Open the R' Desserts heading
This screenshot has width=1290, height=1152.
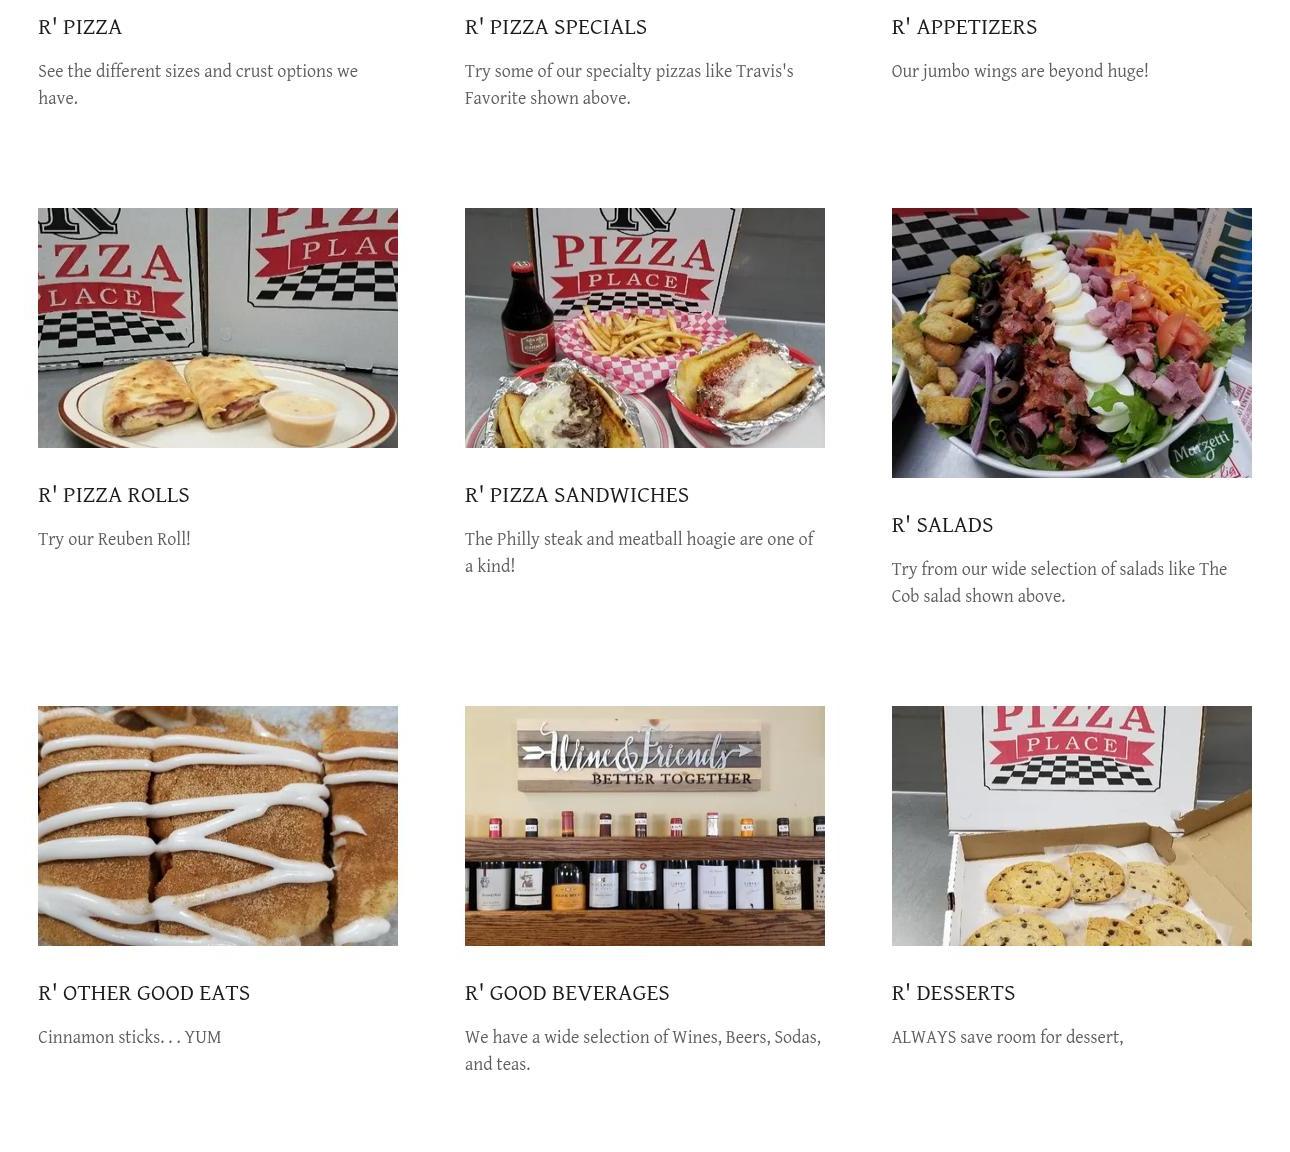[x=953, y=993]
